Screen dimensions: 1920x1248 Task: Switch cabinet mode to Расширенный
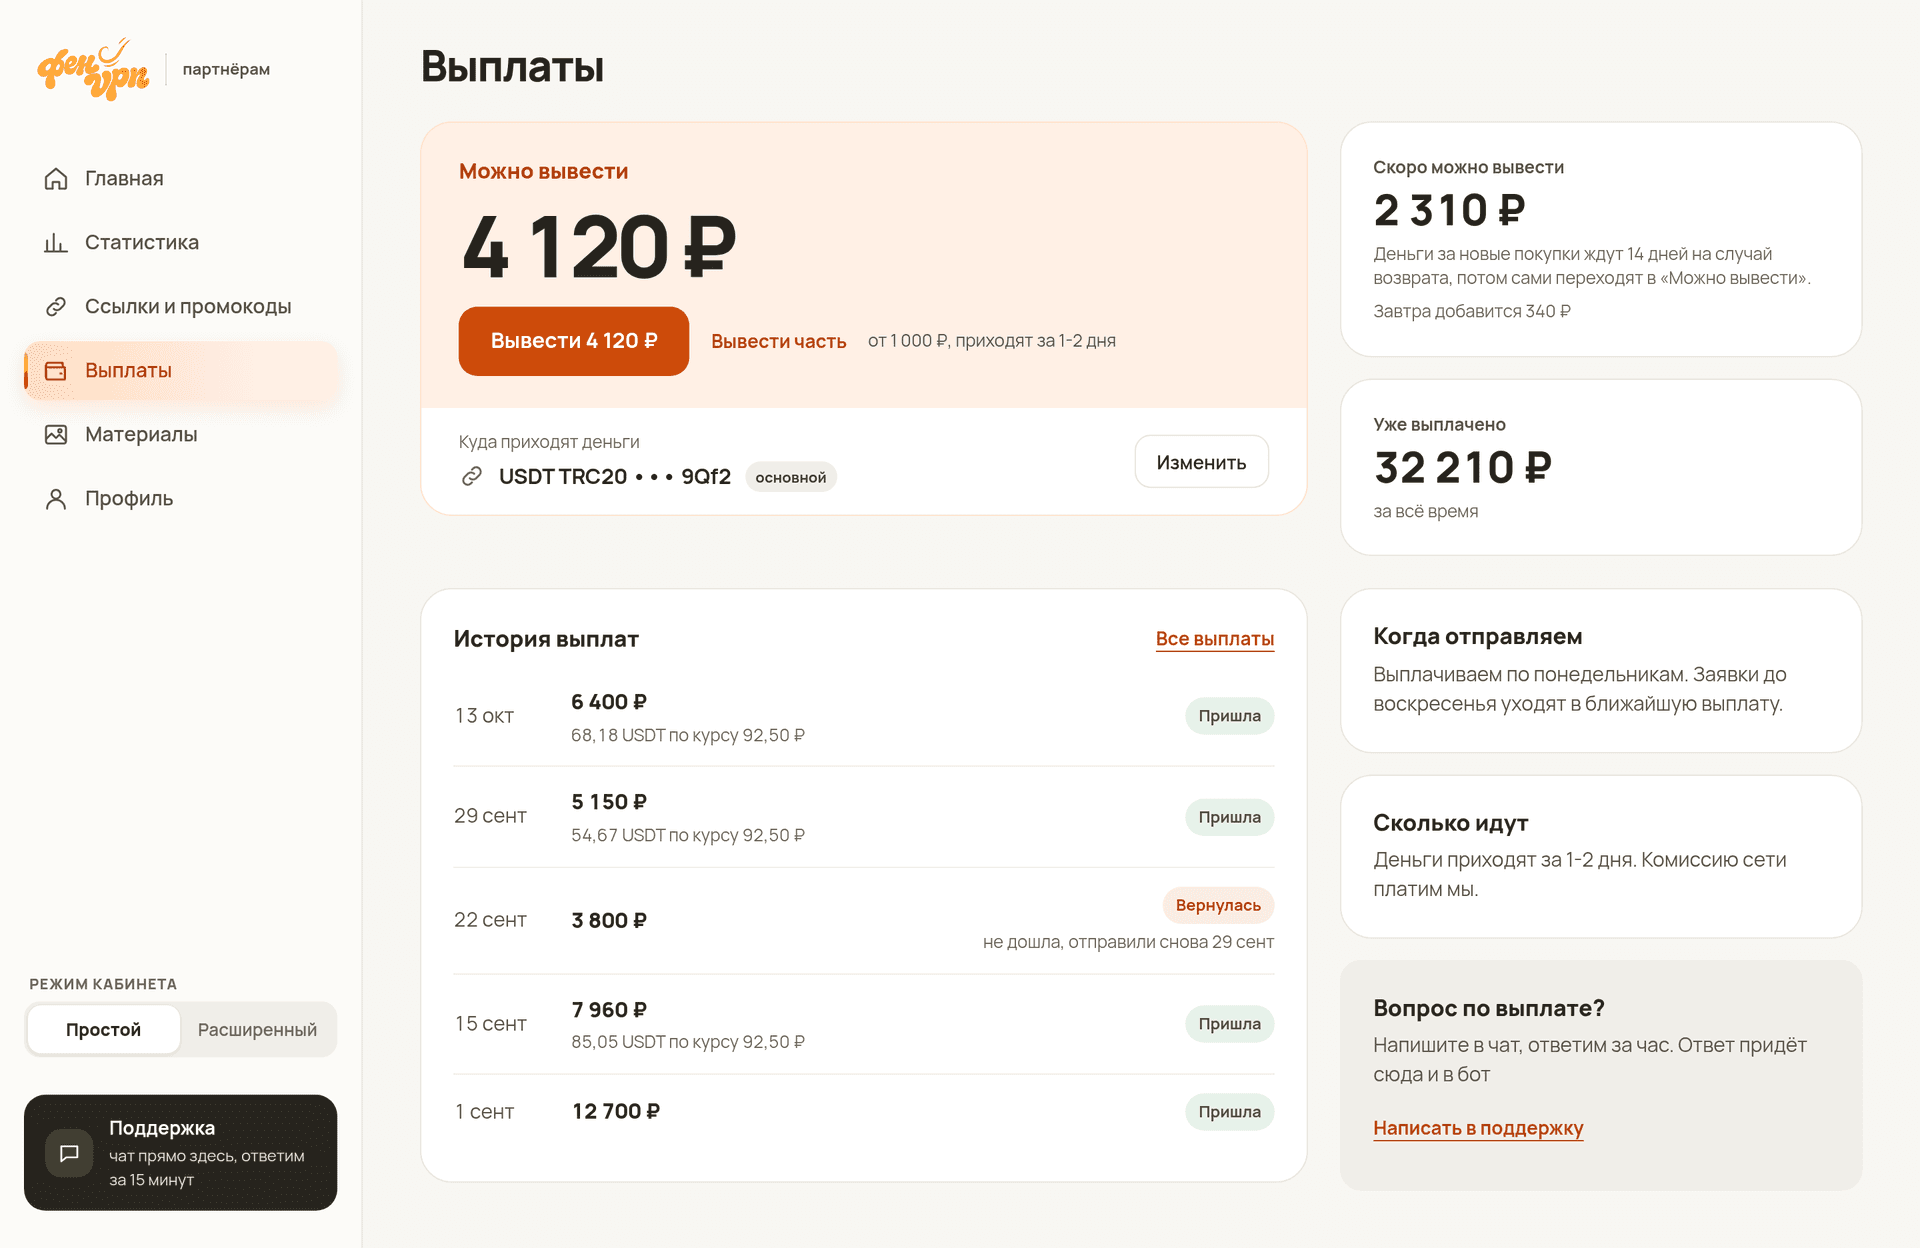(257, 1029)
